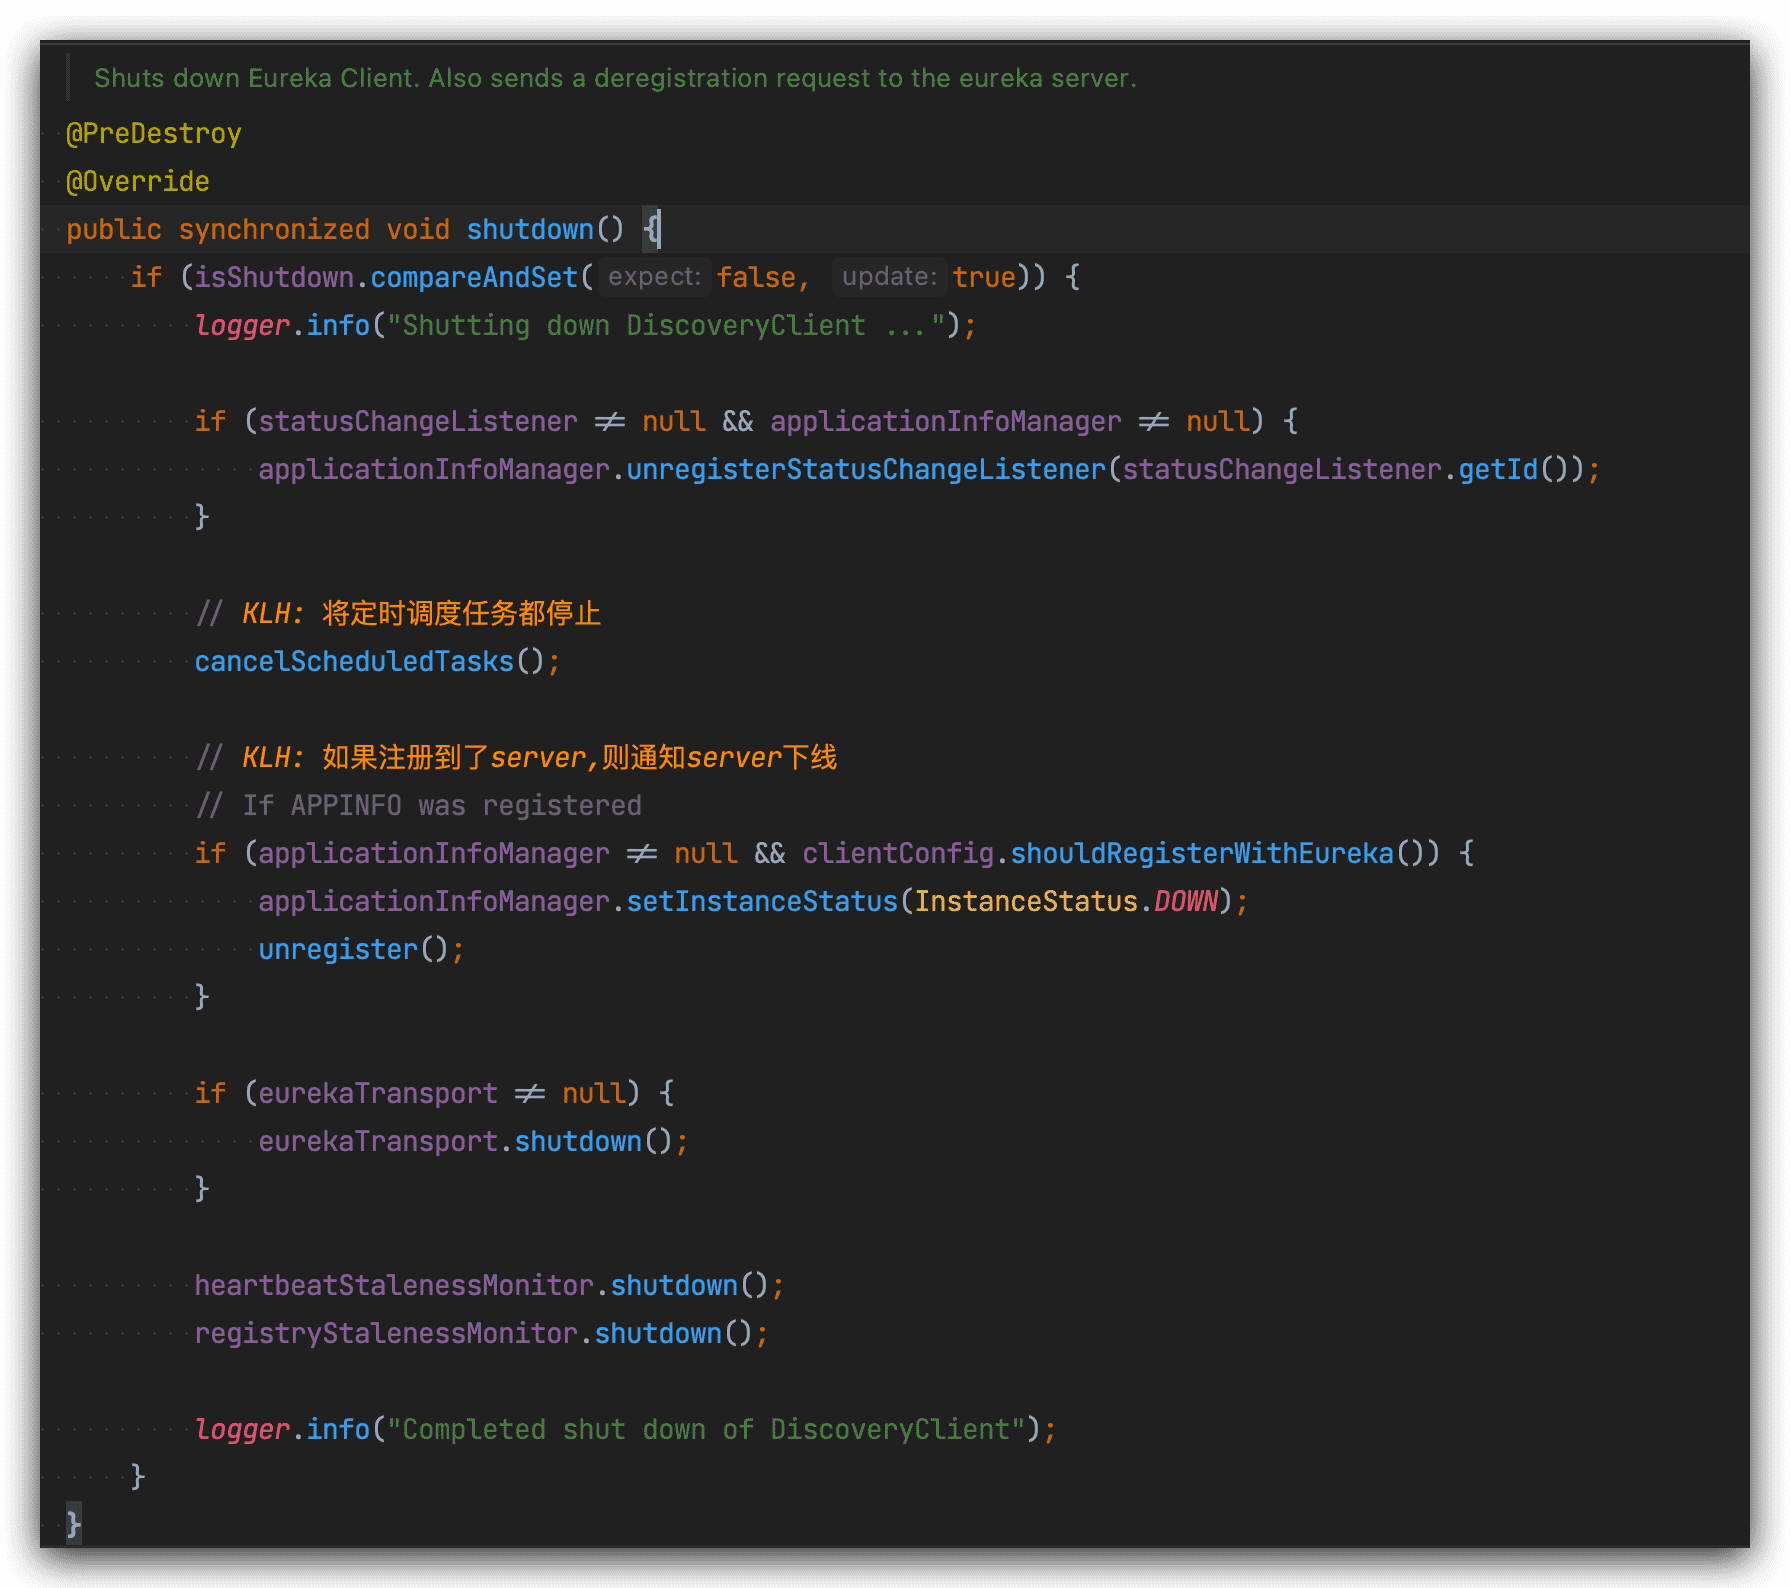Click the getId() call
1790x1588 pixels.
point(1514,469)
